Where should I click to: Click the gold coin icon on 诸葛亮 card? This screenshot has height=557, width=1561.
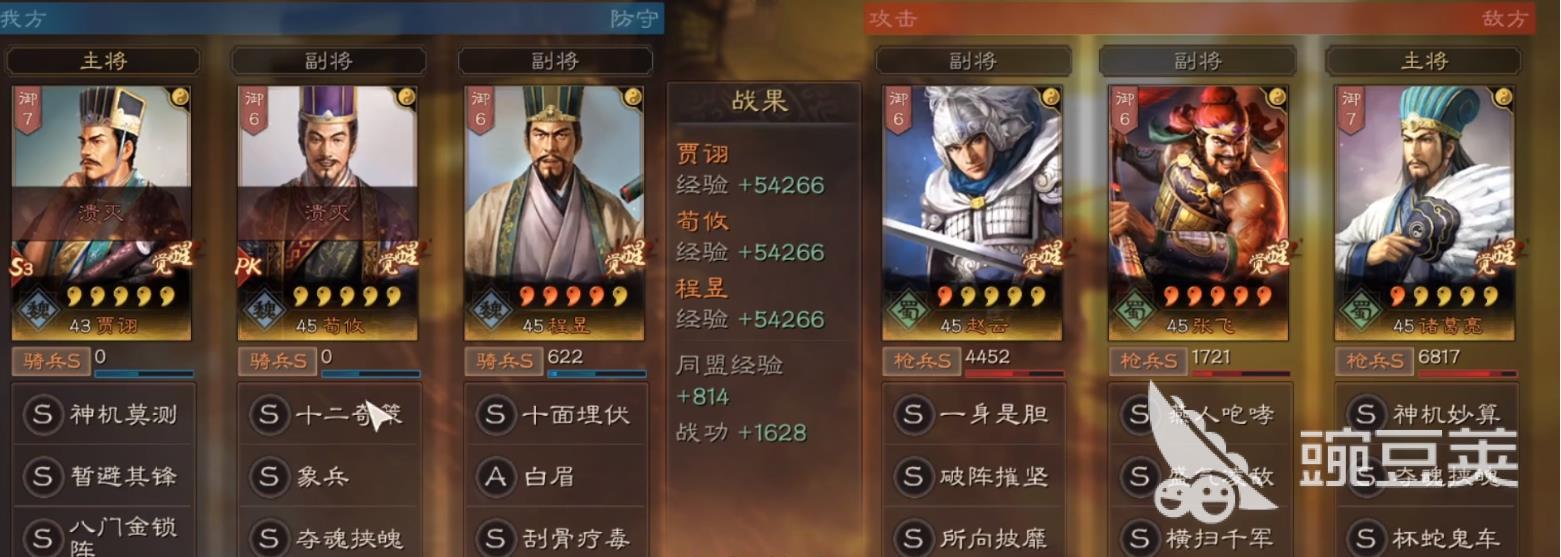[1502, 97]
